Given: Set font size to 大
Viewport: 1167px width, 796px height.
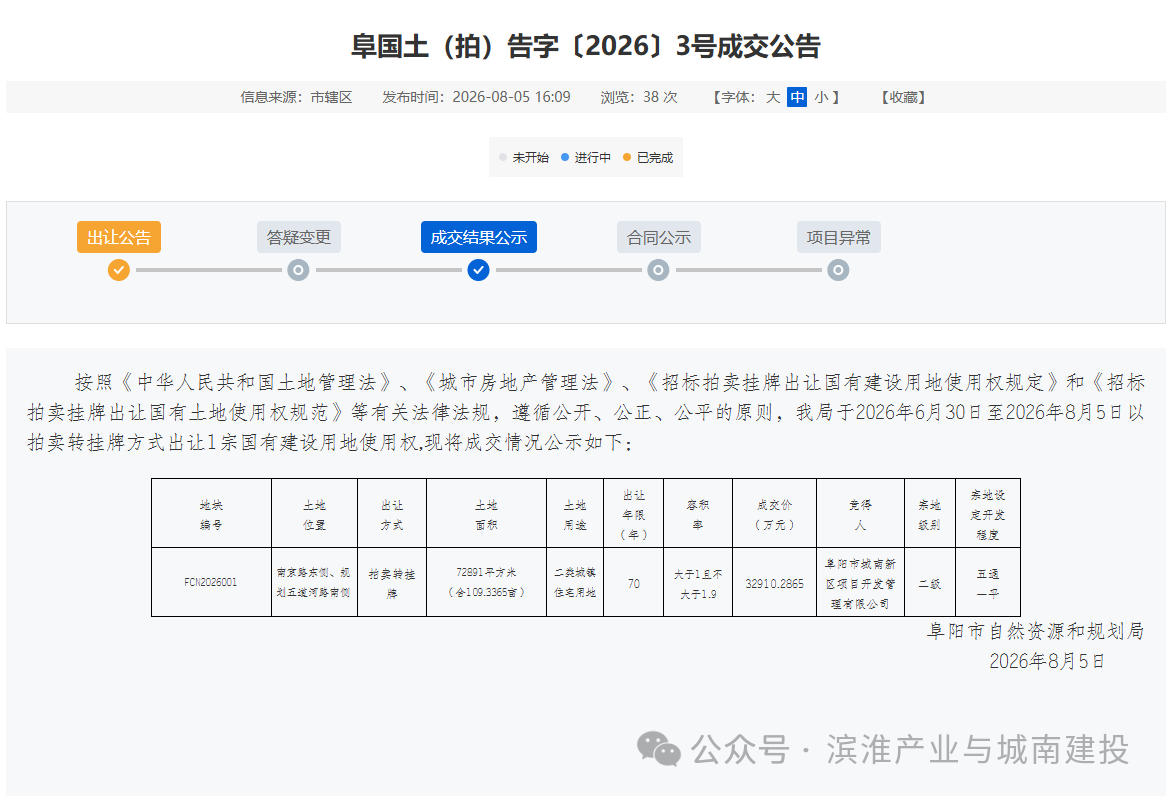Looking at the screenshot, I should 773,97.
